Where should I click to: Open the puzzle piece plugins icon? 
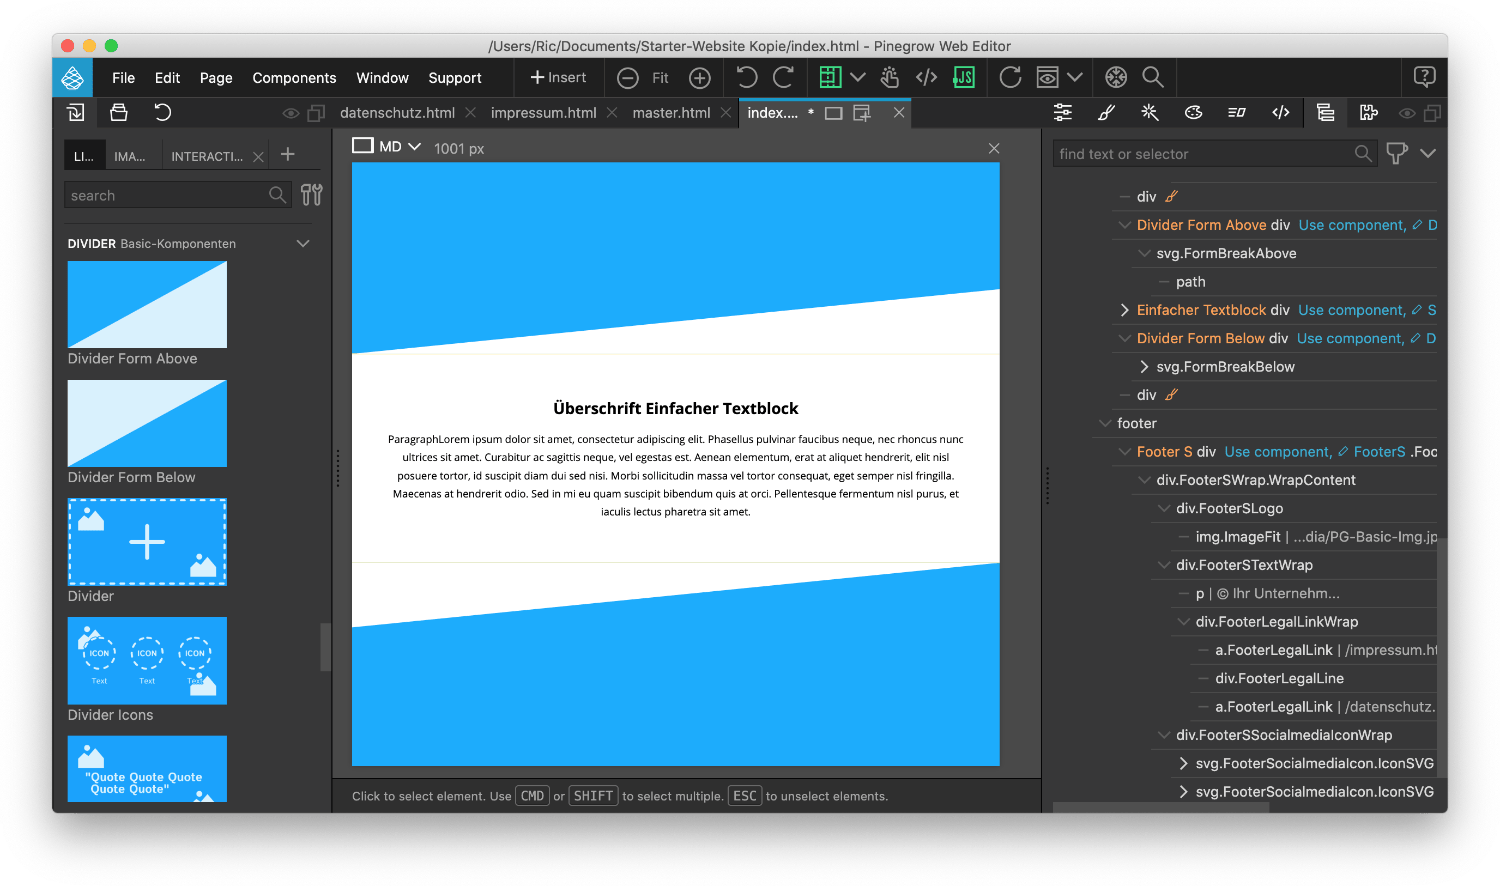pos(1369,112)
